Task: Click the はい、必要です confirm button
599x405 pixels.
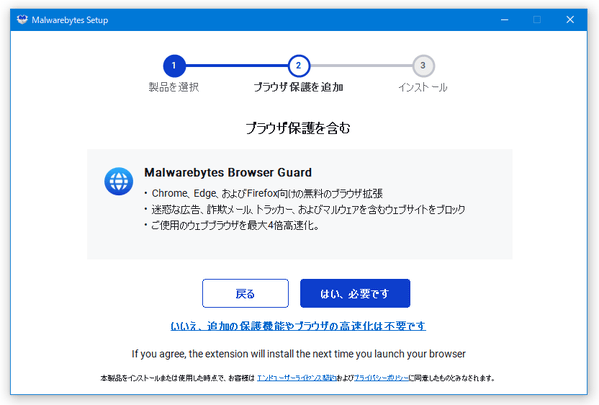Action: click(355, 293)
